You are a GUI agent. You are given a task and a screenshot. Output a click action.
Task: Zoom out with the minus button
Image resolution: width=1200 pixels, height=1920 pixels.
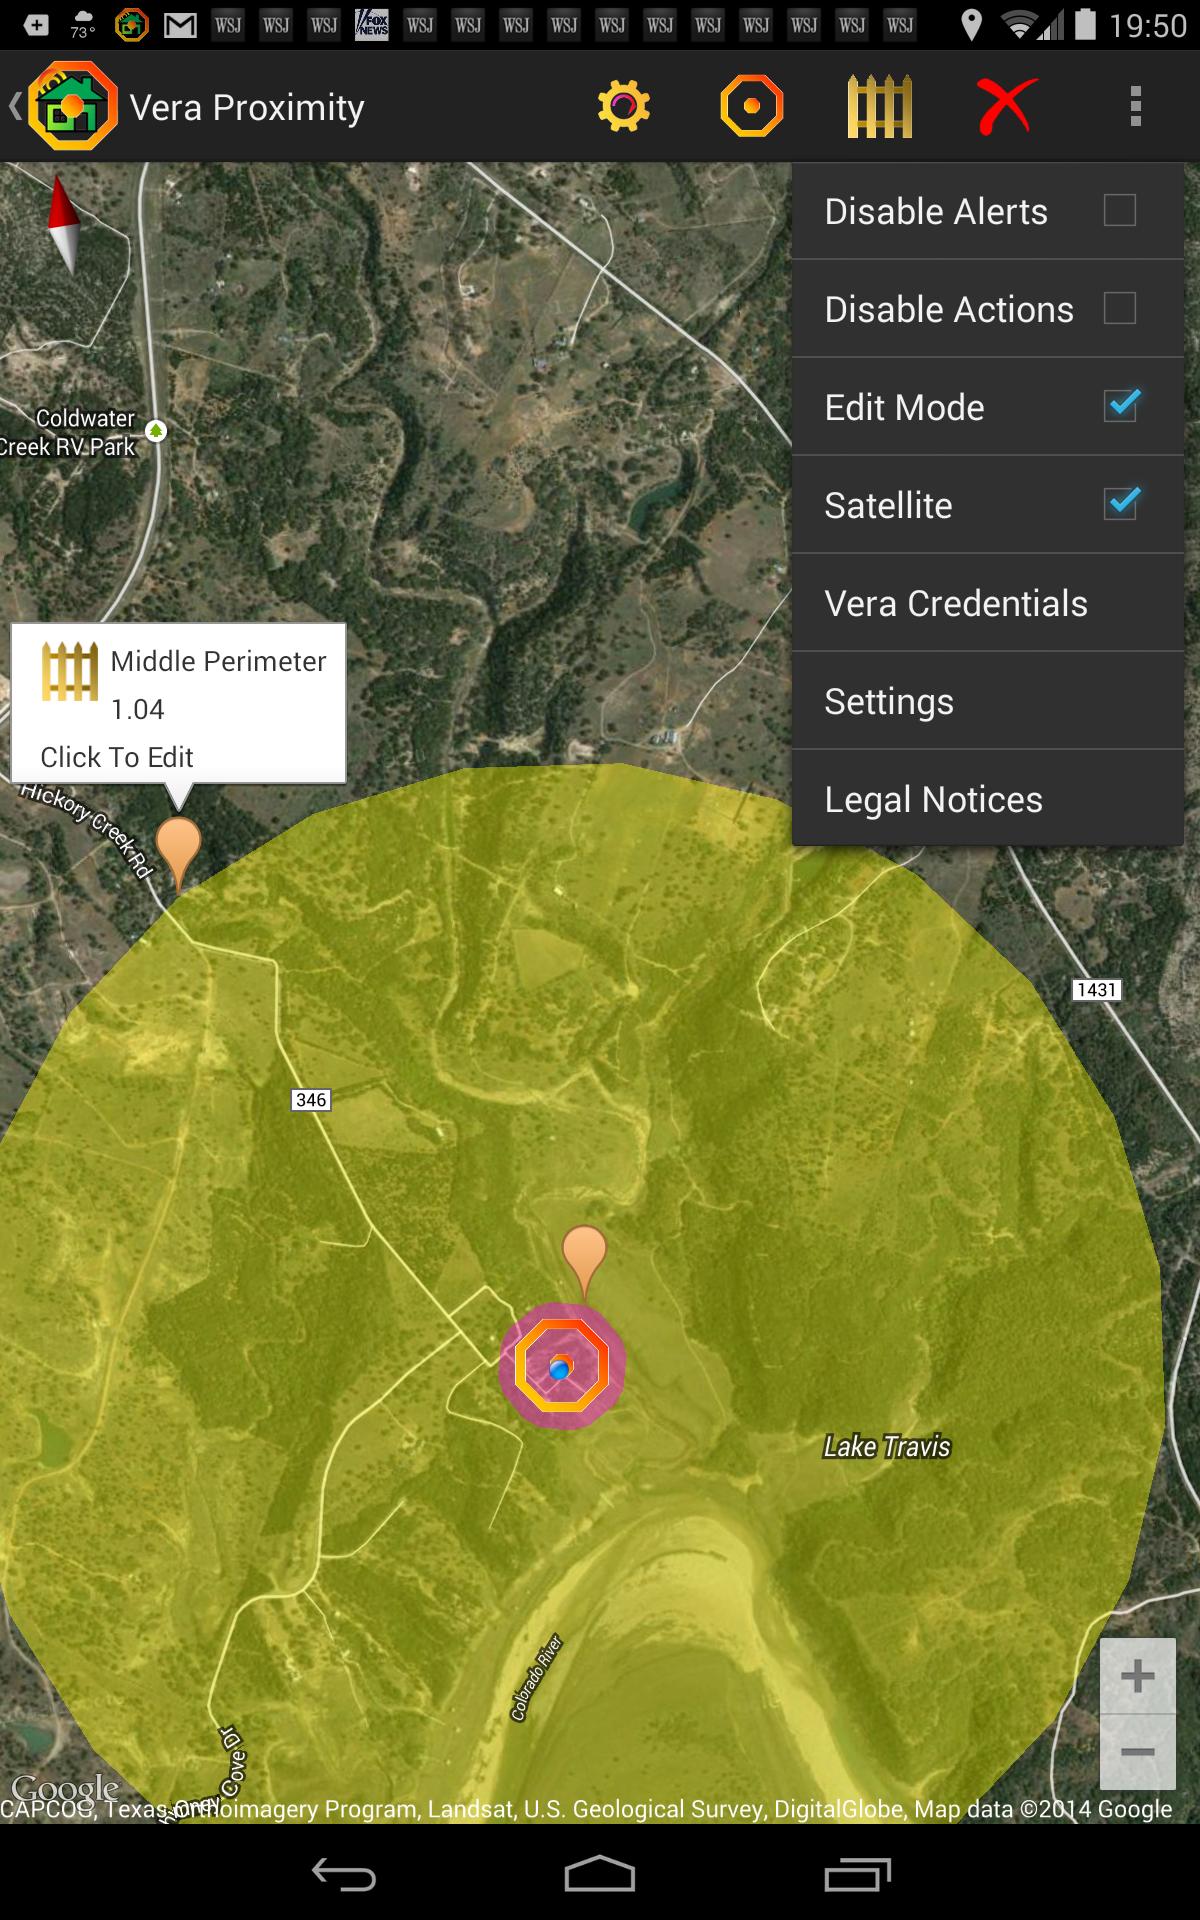(1138, 1752)
